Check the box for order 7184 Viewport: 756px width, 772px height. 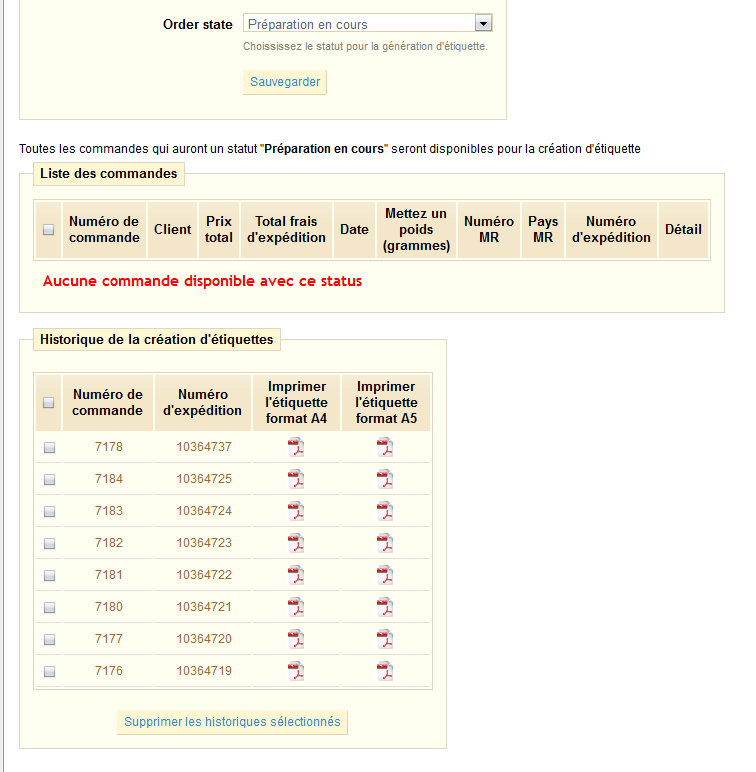[49, 480]
